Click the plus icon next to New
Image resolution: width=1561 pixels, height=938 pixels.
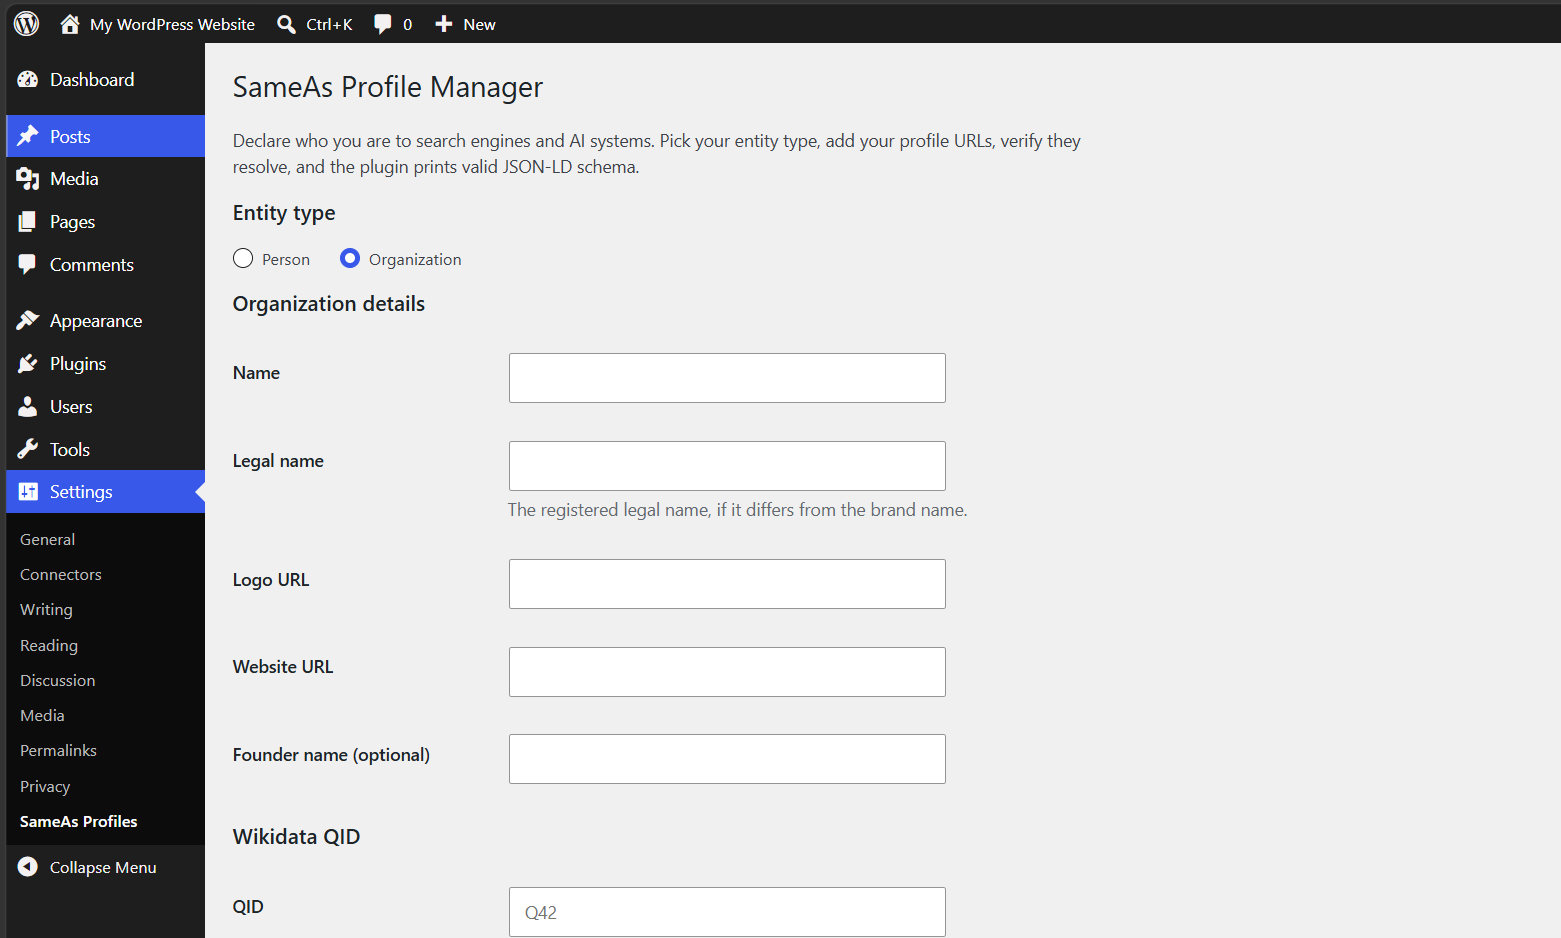[x=444, y=24]
